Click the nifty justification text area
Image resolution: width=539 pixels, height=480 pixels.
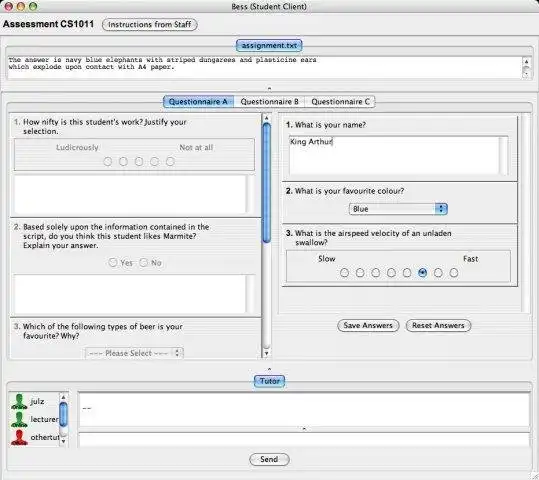point(131,194)
